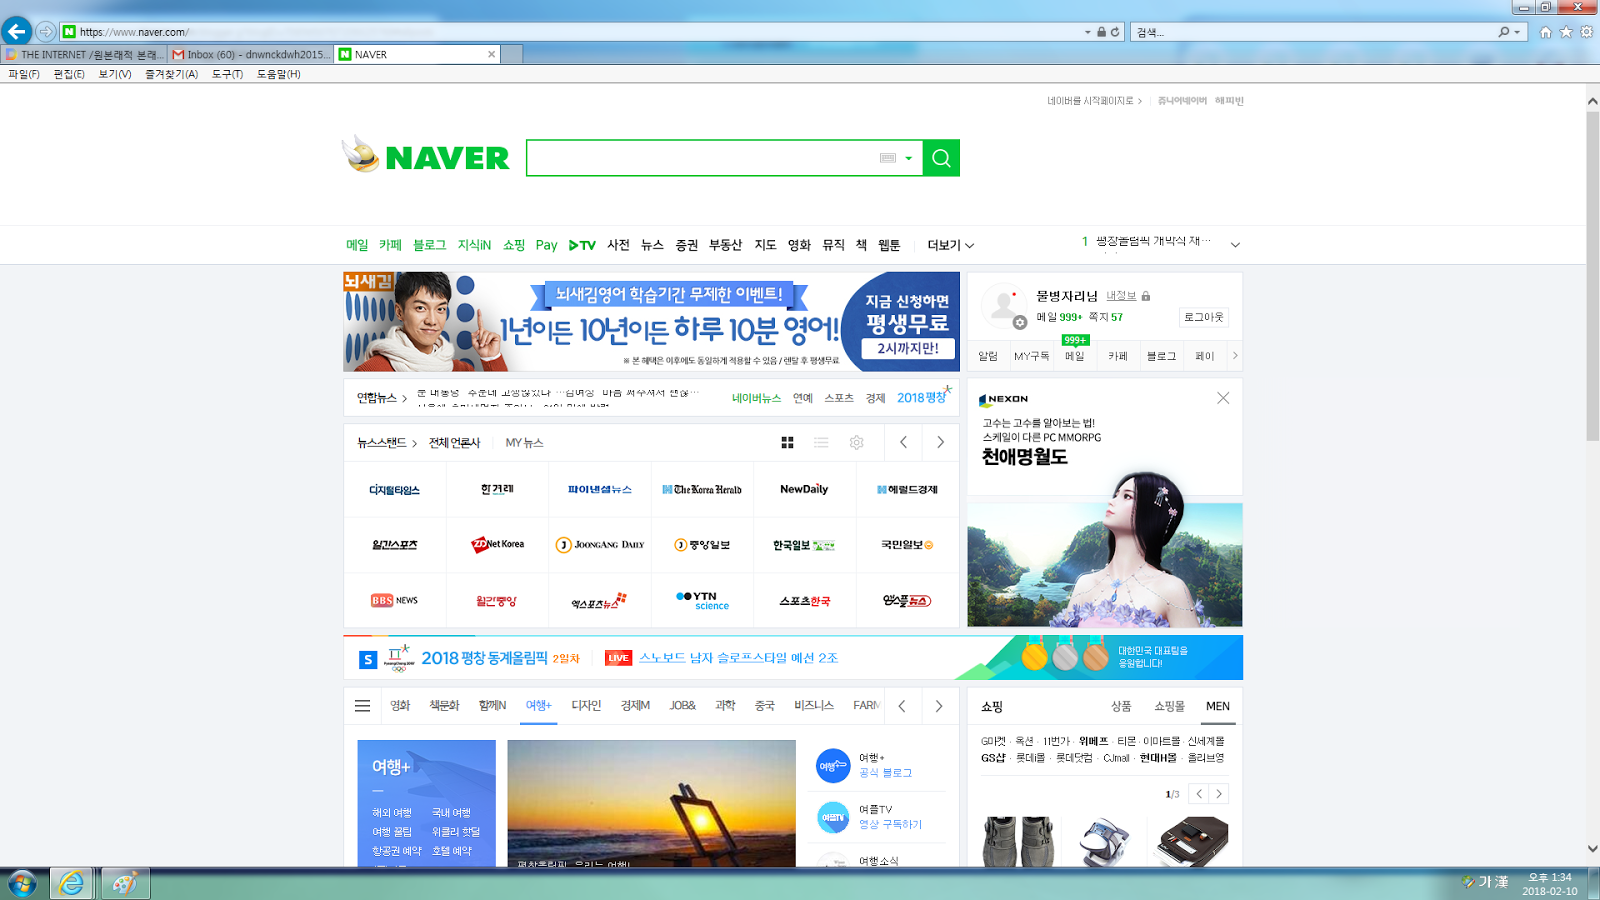The image size is (1600, 900).
Task: Select the 여행+ topic tab
Action: point(538,706)
